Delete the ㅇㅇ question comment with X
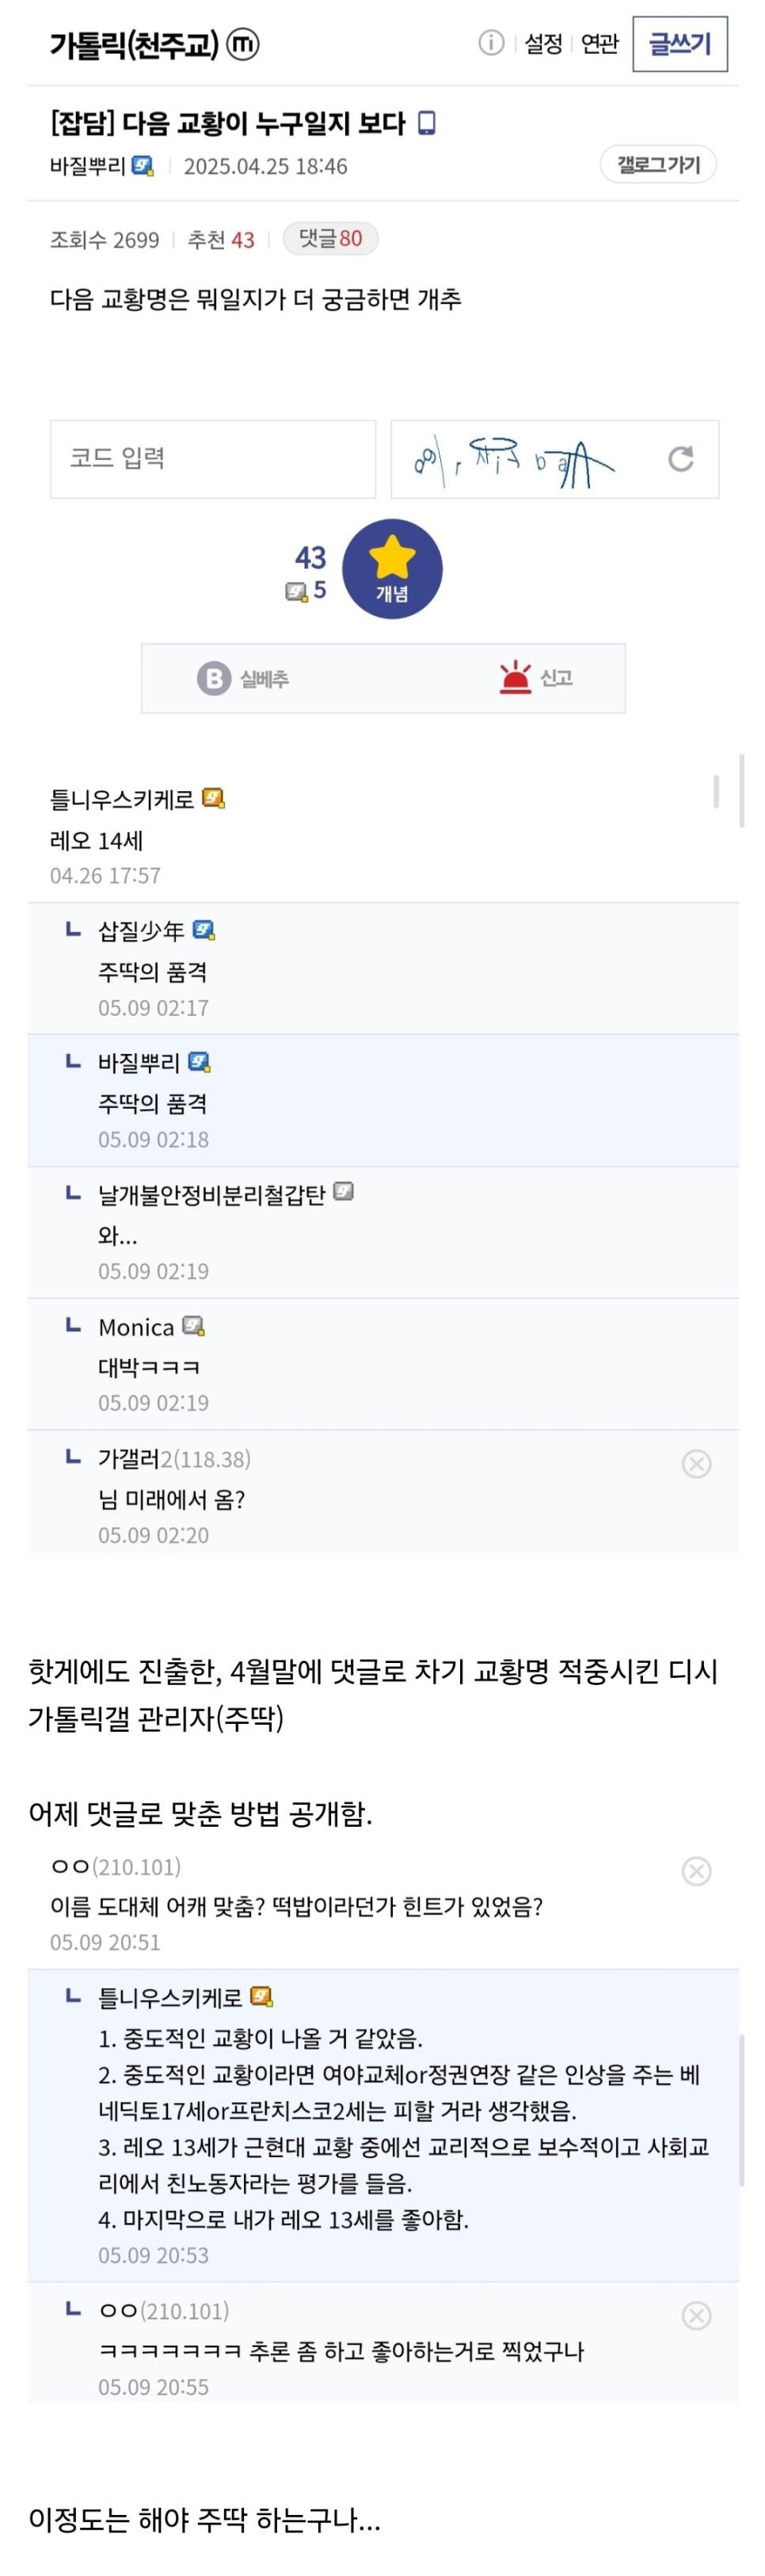The height and width of the screenshot is (2576, 765). (696, 1871)
